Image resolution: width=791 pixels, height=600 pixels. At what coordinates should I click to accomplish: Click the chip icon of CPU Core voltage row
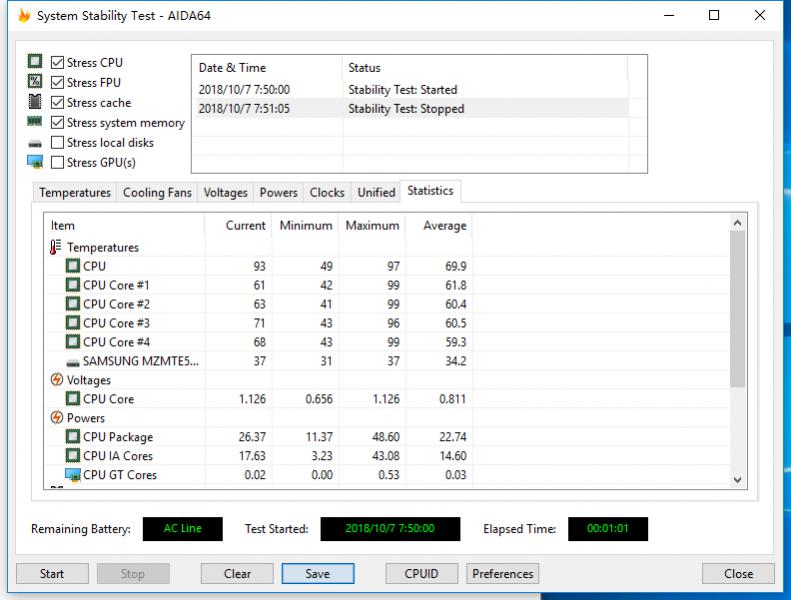(73, 399)
